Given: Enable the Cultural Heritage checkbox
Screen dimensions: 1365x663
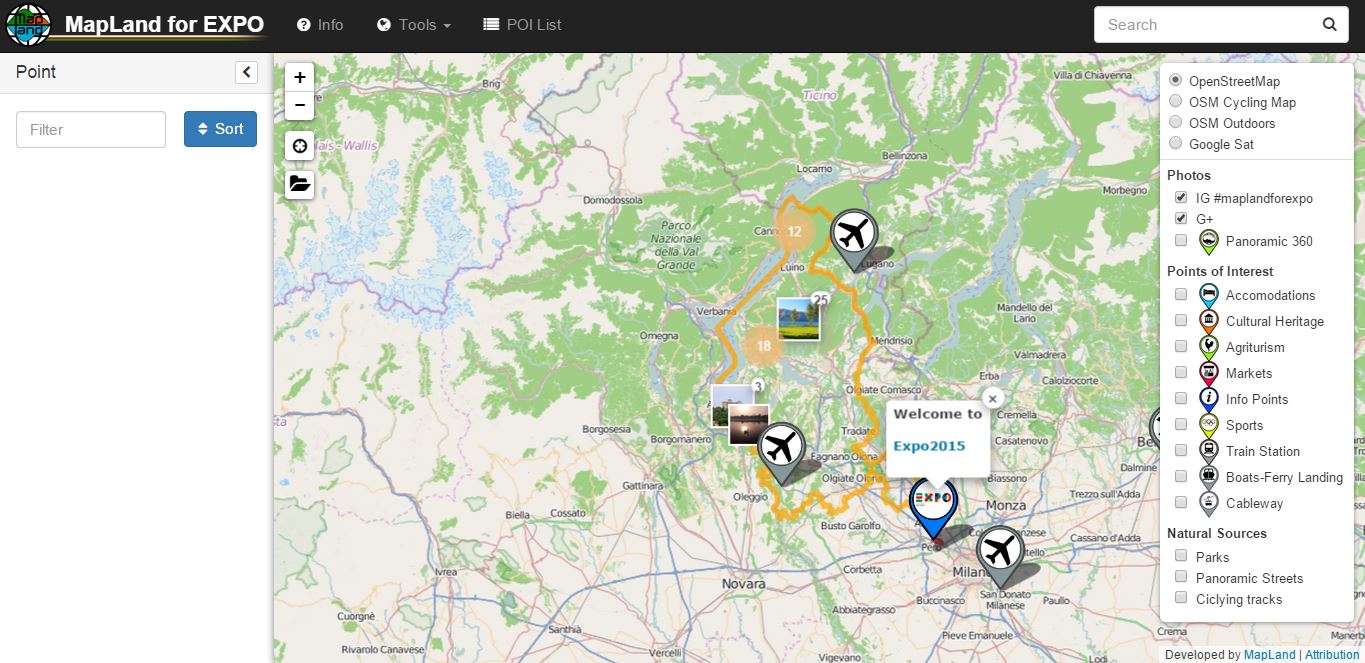Looking at the screenshot, I should 1181,320.
